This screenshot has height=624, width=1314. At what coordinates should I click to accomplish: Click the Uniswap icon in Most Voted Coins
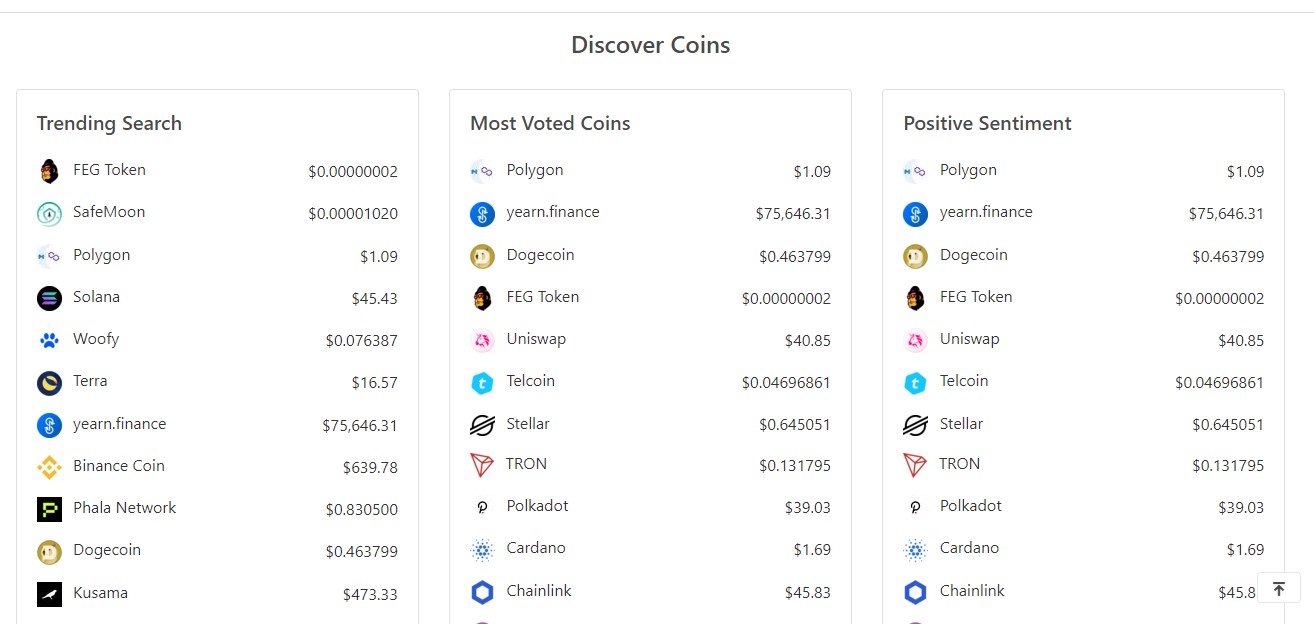point(482,340)
